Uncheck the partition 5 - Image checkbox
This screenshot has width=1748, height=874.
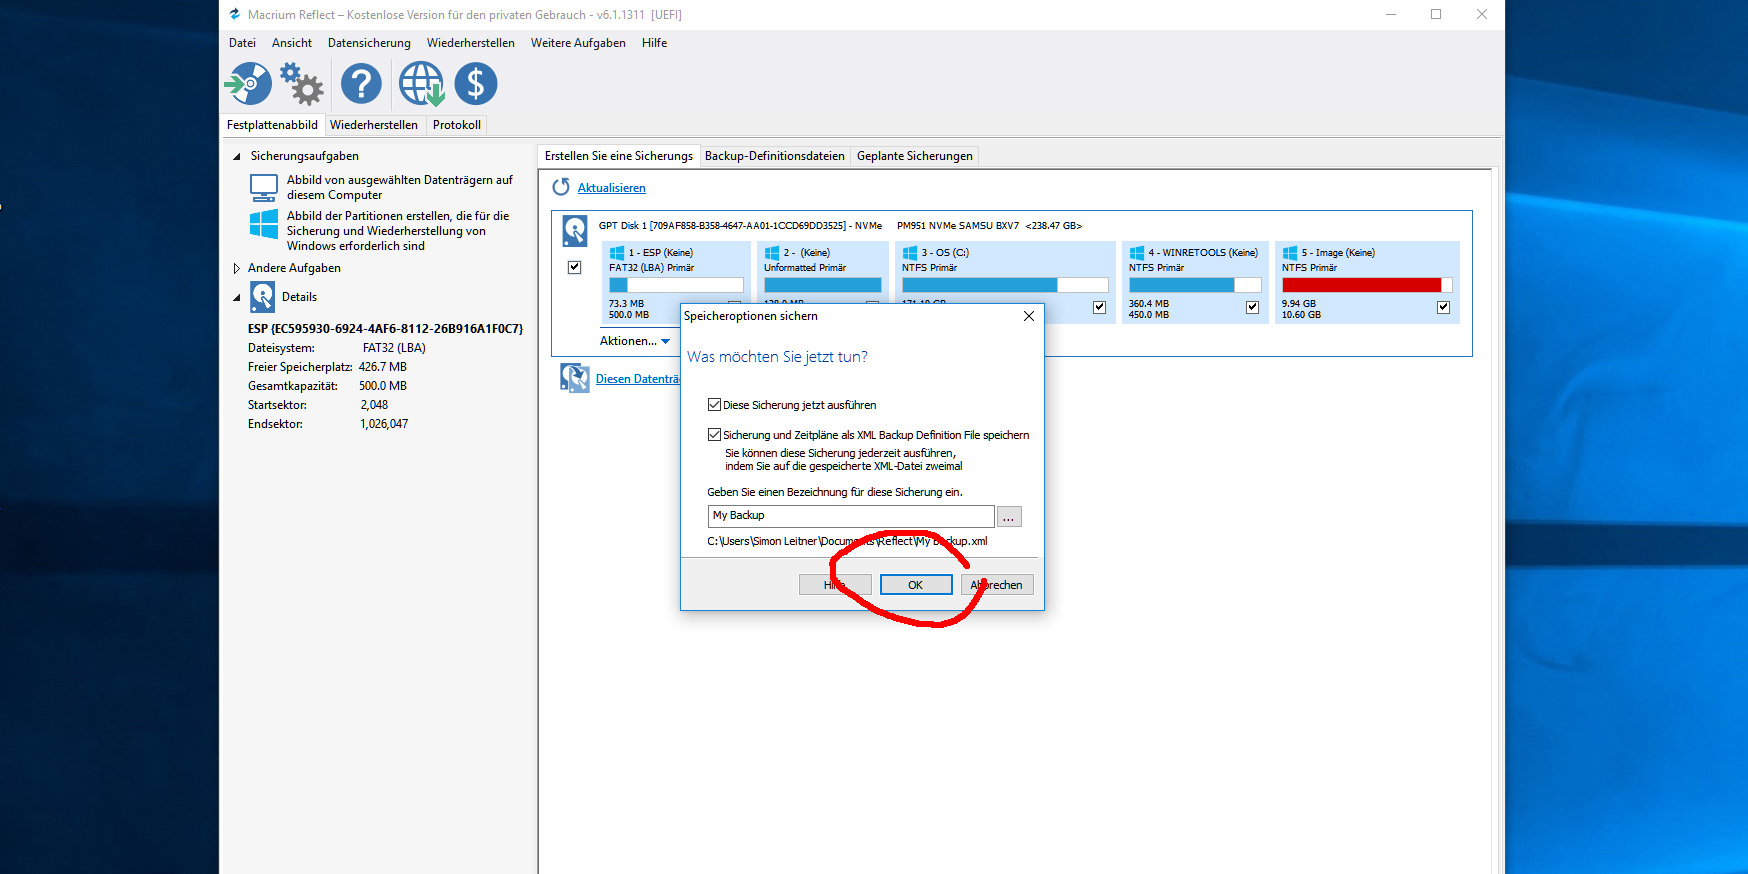tap(1443, 307)
